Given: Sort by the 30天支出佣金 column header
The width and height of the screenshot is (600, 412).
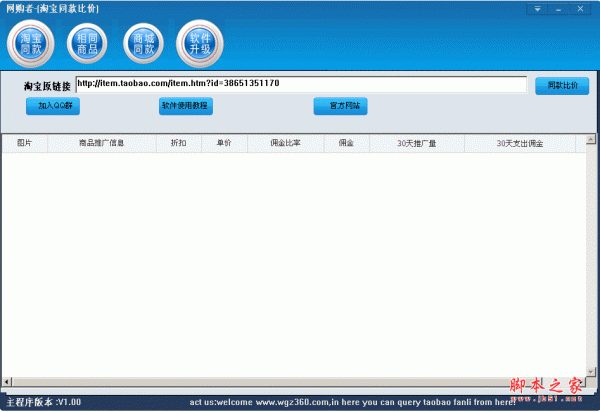Looking at the screenshot, I should click(x=520, y=143).
